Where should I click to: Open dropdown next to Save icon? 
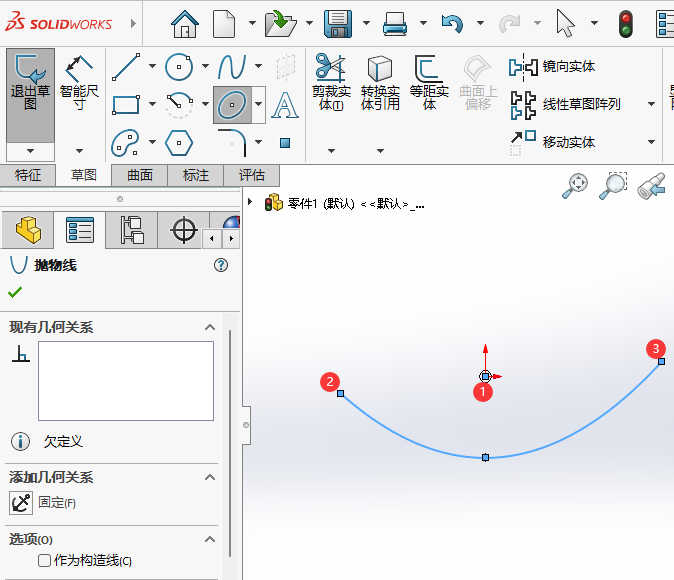pos(366,23)
